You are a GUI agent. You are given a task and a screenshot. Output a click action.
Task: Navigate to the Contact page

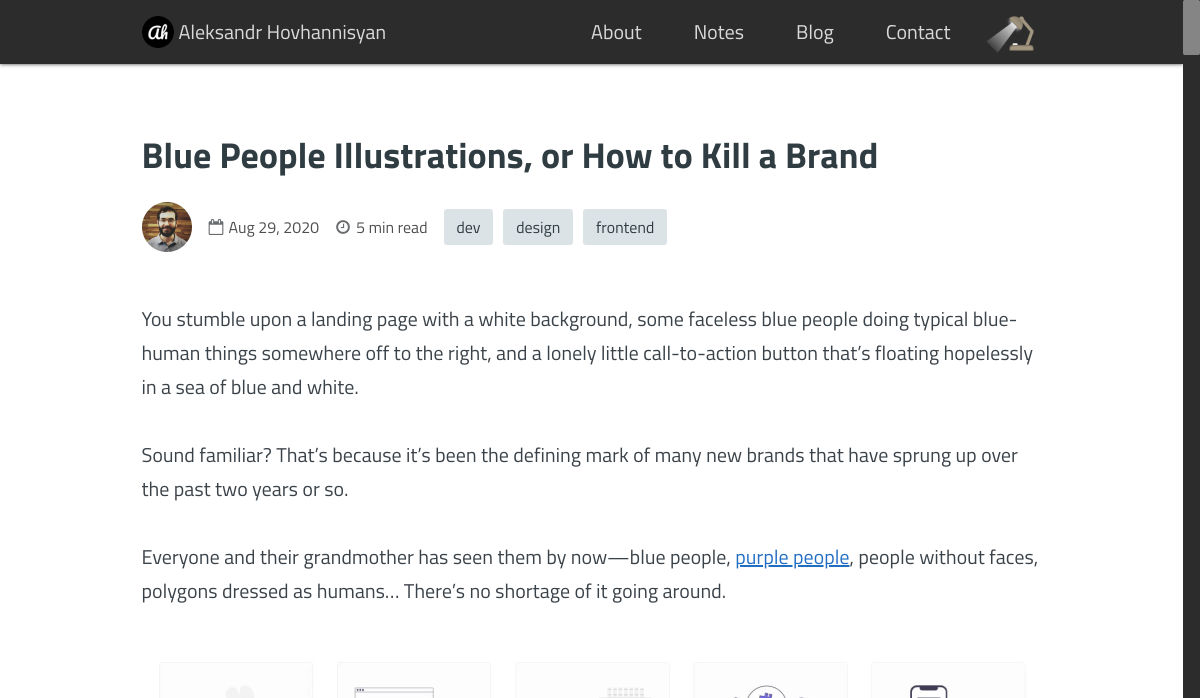[917, 32]
